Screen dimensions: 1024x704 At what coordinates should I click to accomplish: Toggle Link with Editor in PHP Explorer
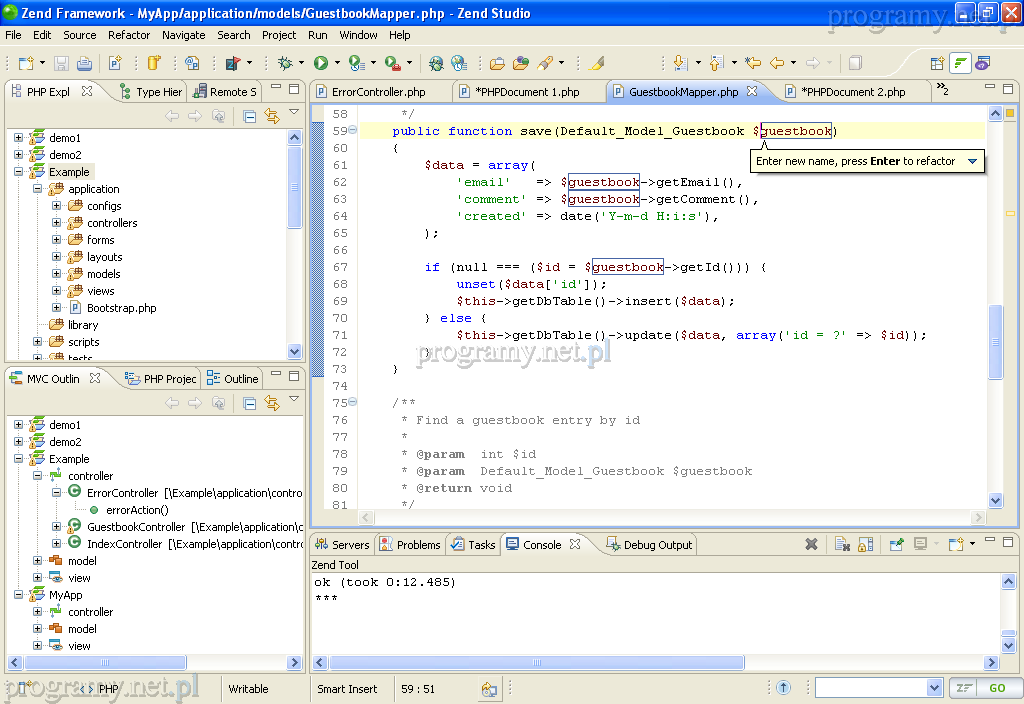[271, 116]
